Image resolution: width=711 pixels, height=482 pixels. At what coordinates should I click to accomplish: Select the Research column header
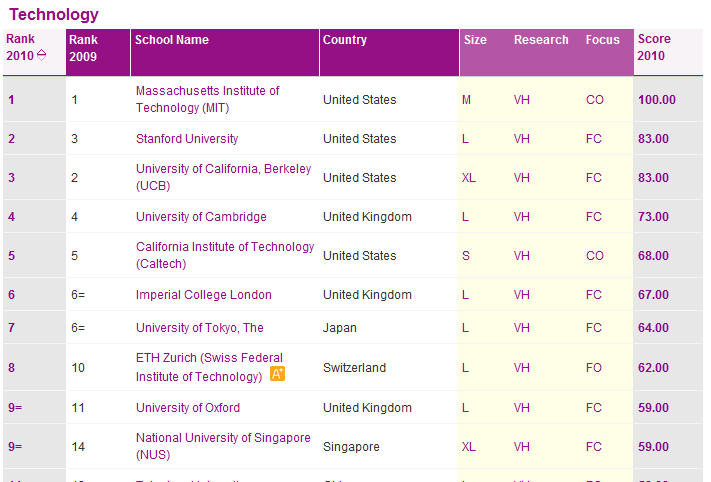point(541,40)
